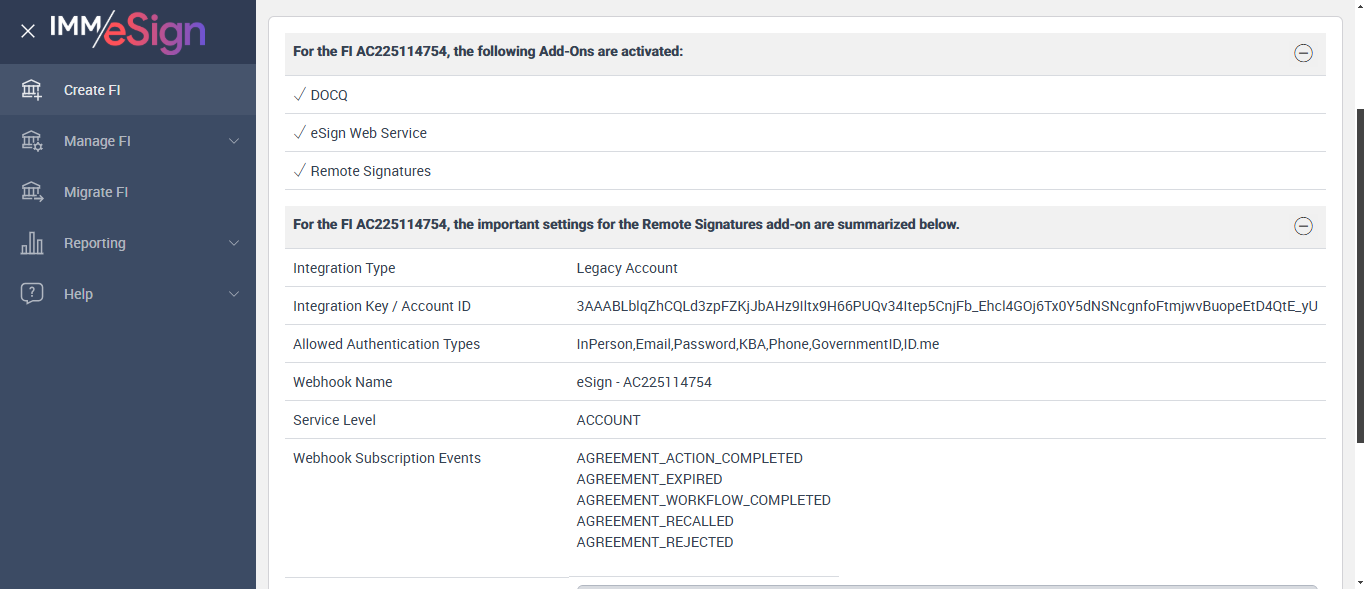Select the Migrate FI menu item
This screenshot has height=589, width=1366.
[96, 192]
